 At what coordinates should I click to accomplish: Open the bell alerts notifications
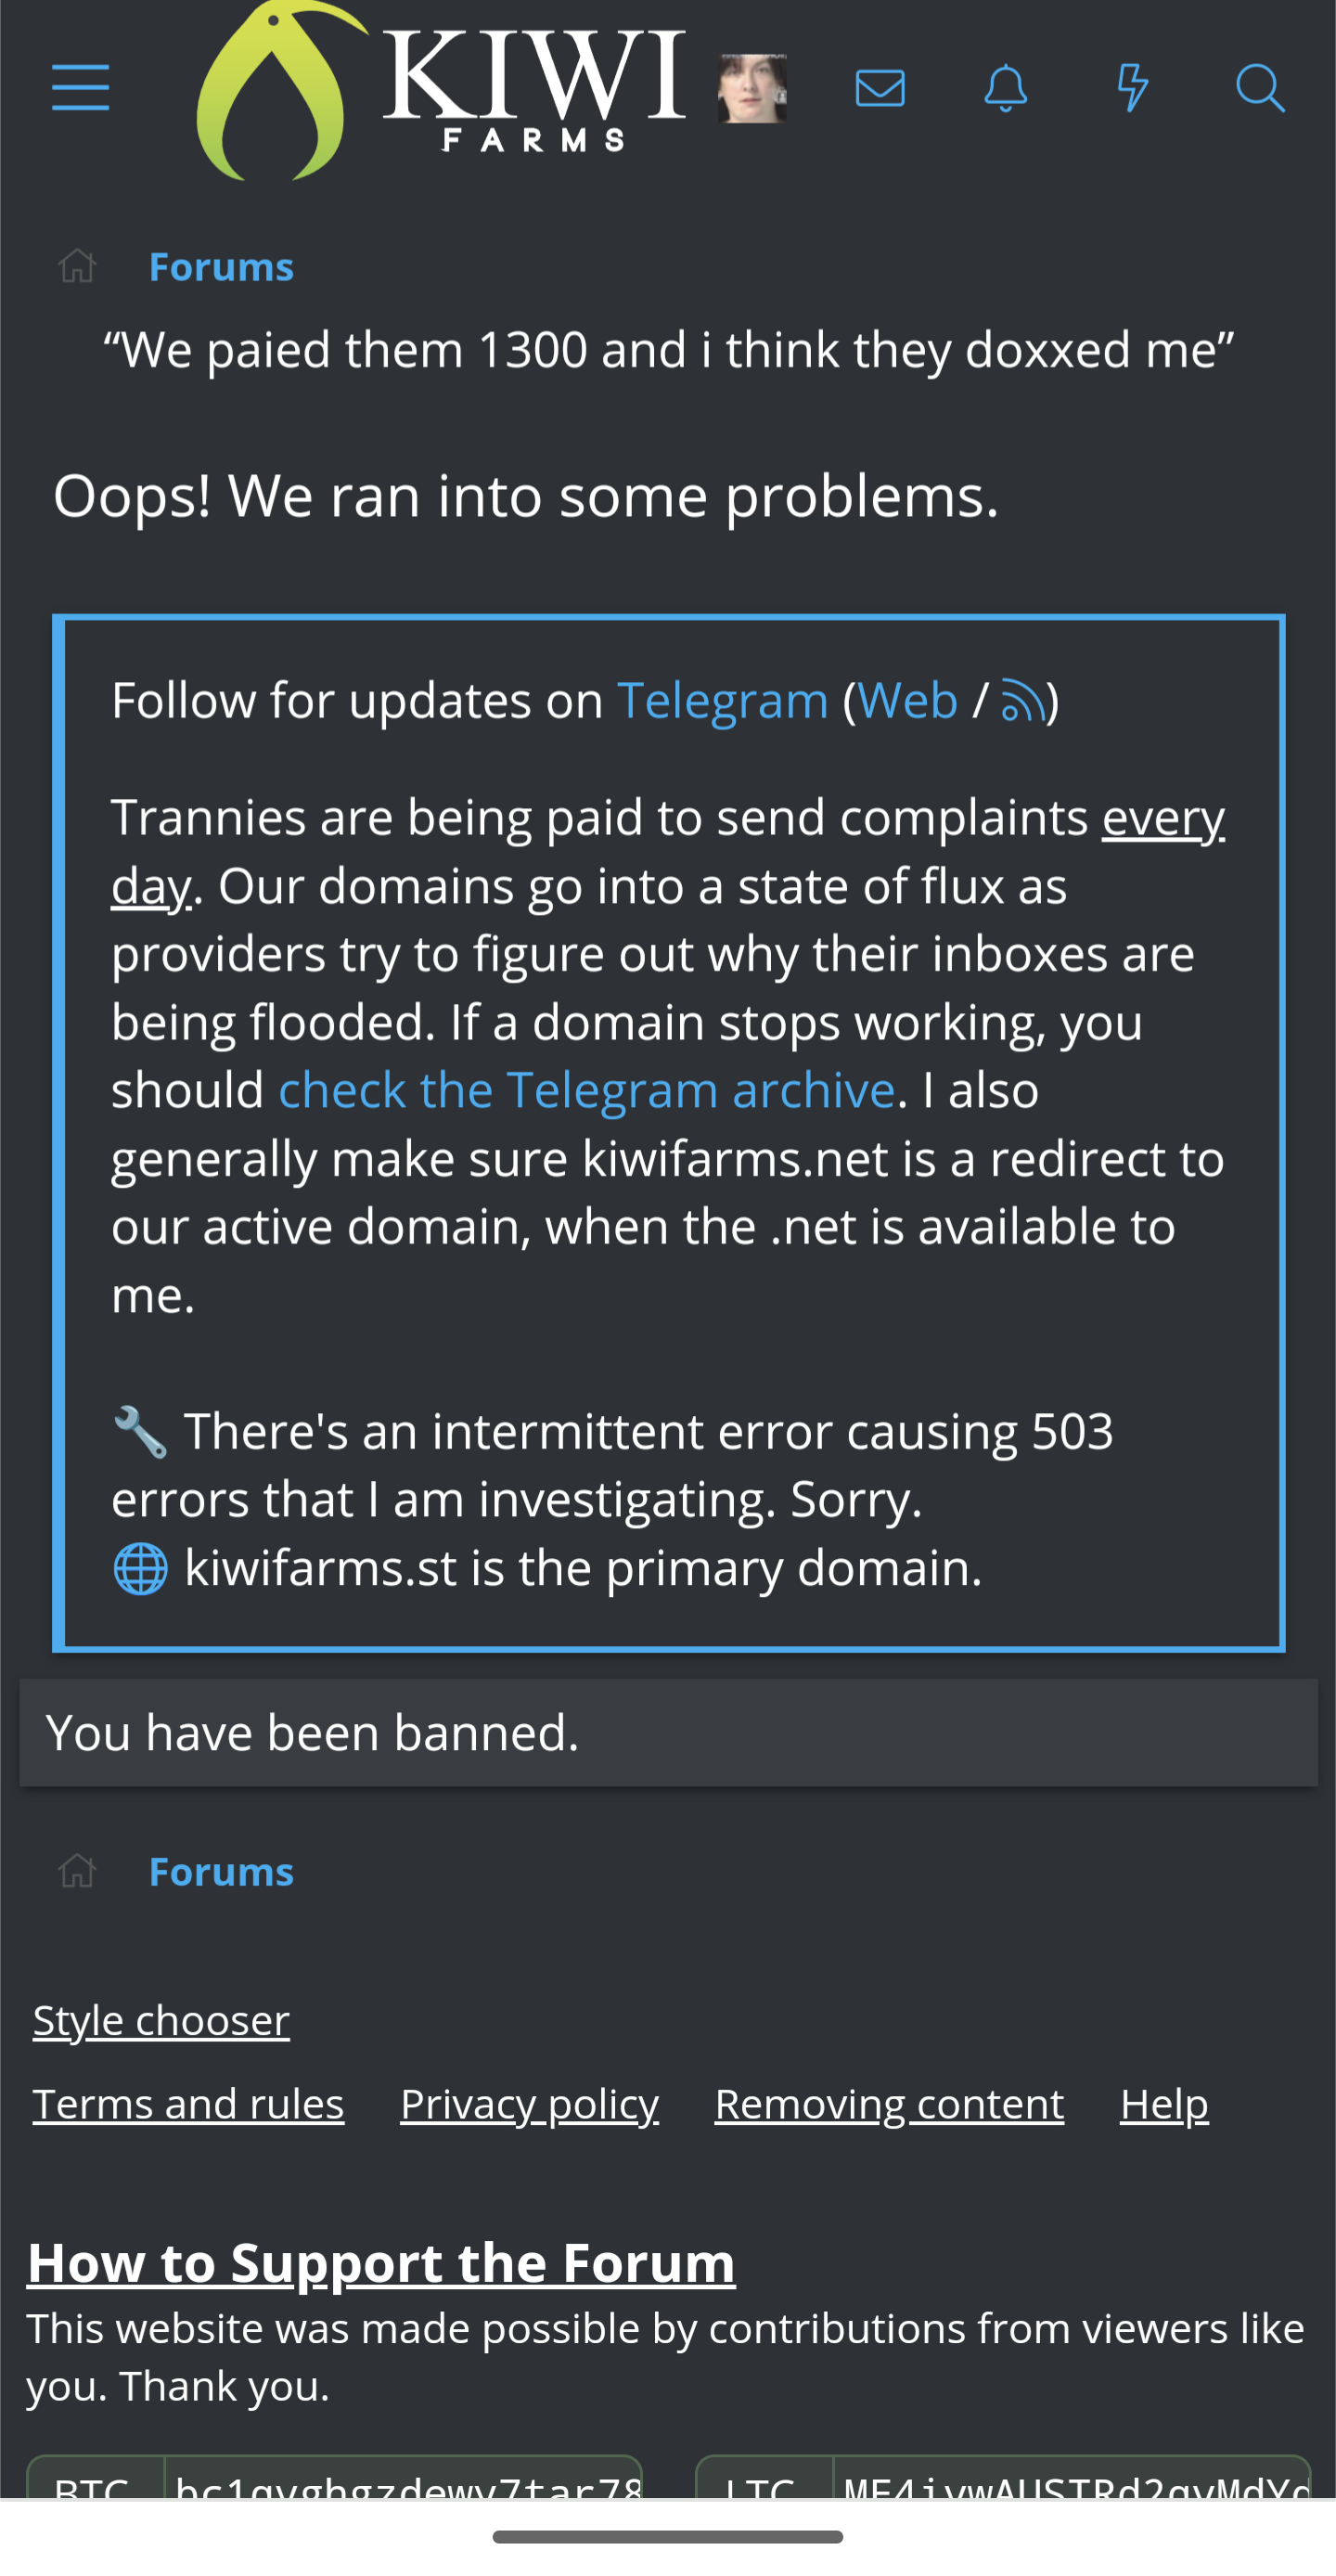1006,88
